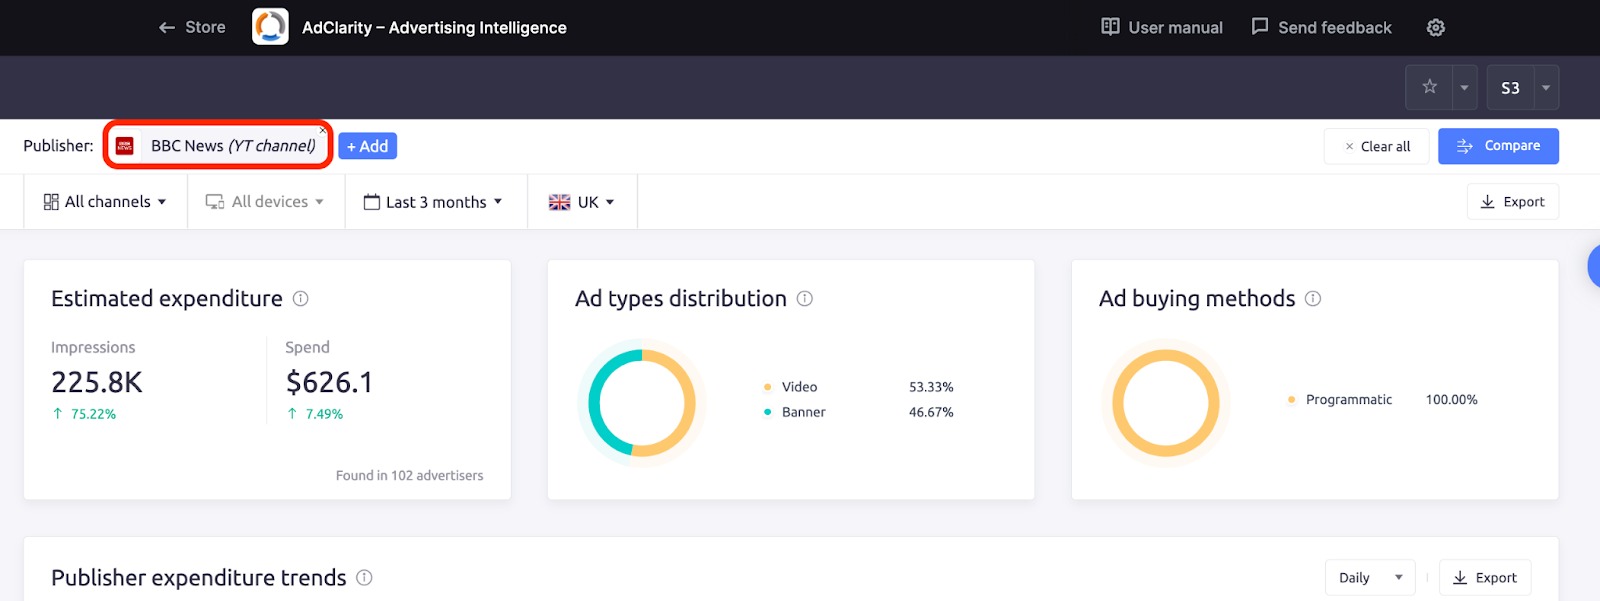1600x601 pixels.
Task: Click the favorites star icon
Action: click(x=1429, y=87)
